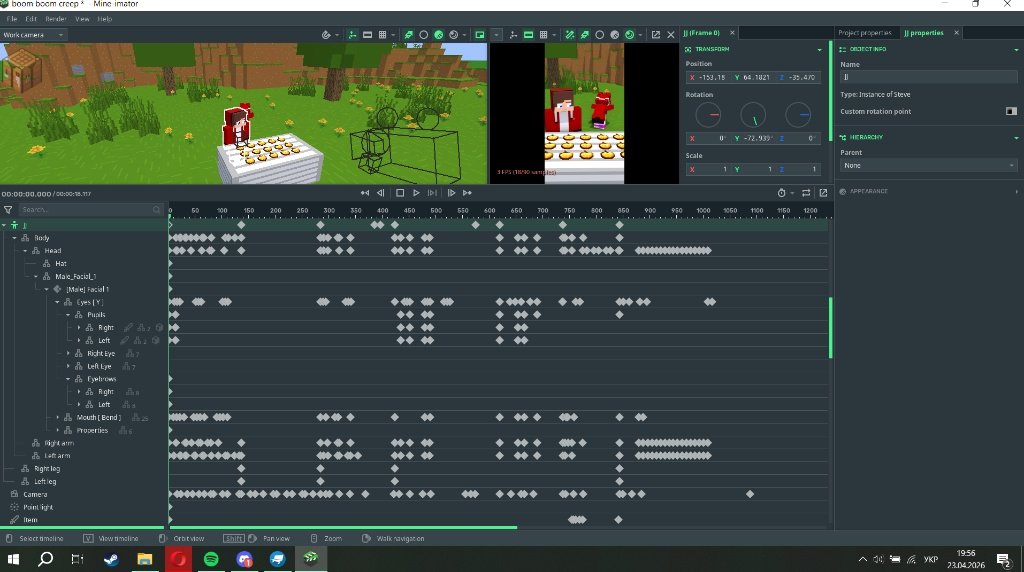
Task: Click the timeline filter funnel icon
Action: (x=8, y=210)
